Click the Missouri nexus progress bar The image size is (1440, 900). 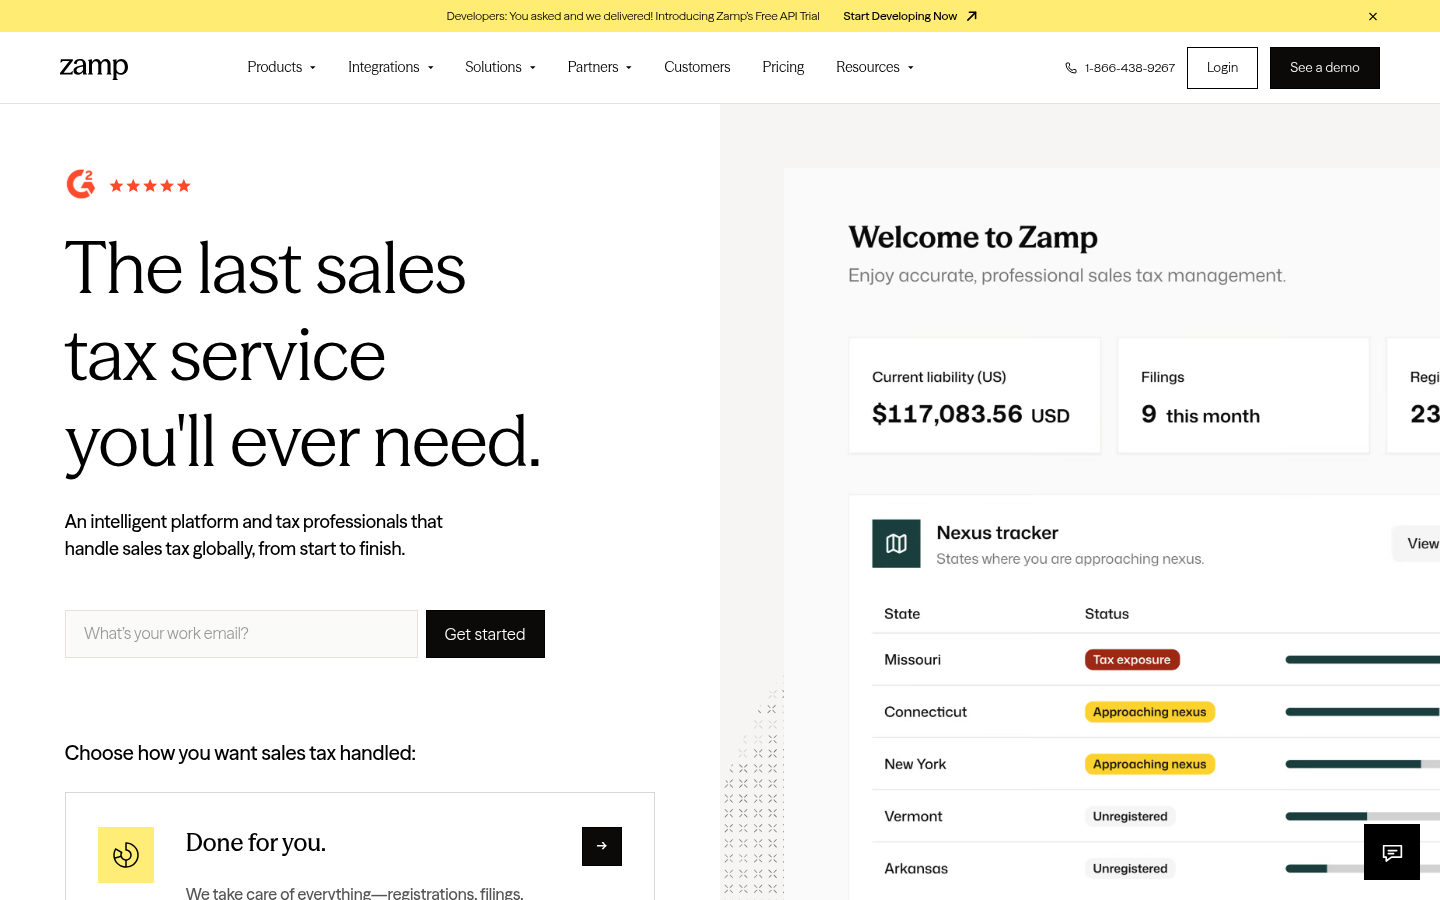(x=1363, y=660)
